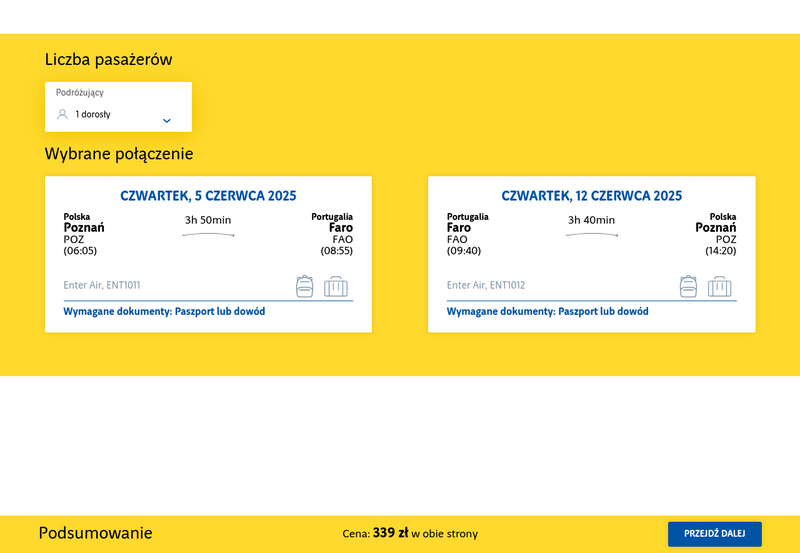Click the 339 zł price in summary
800x553 pixels.
pos(390,533)
